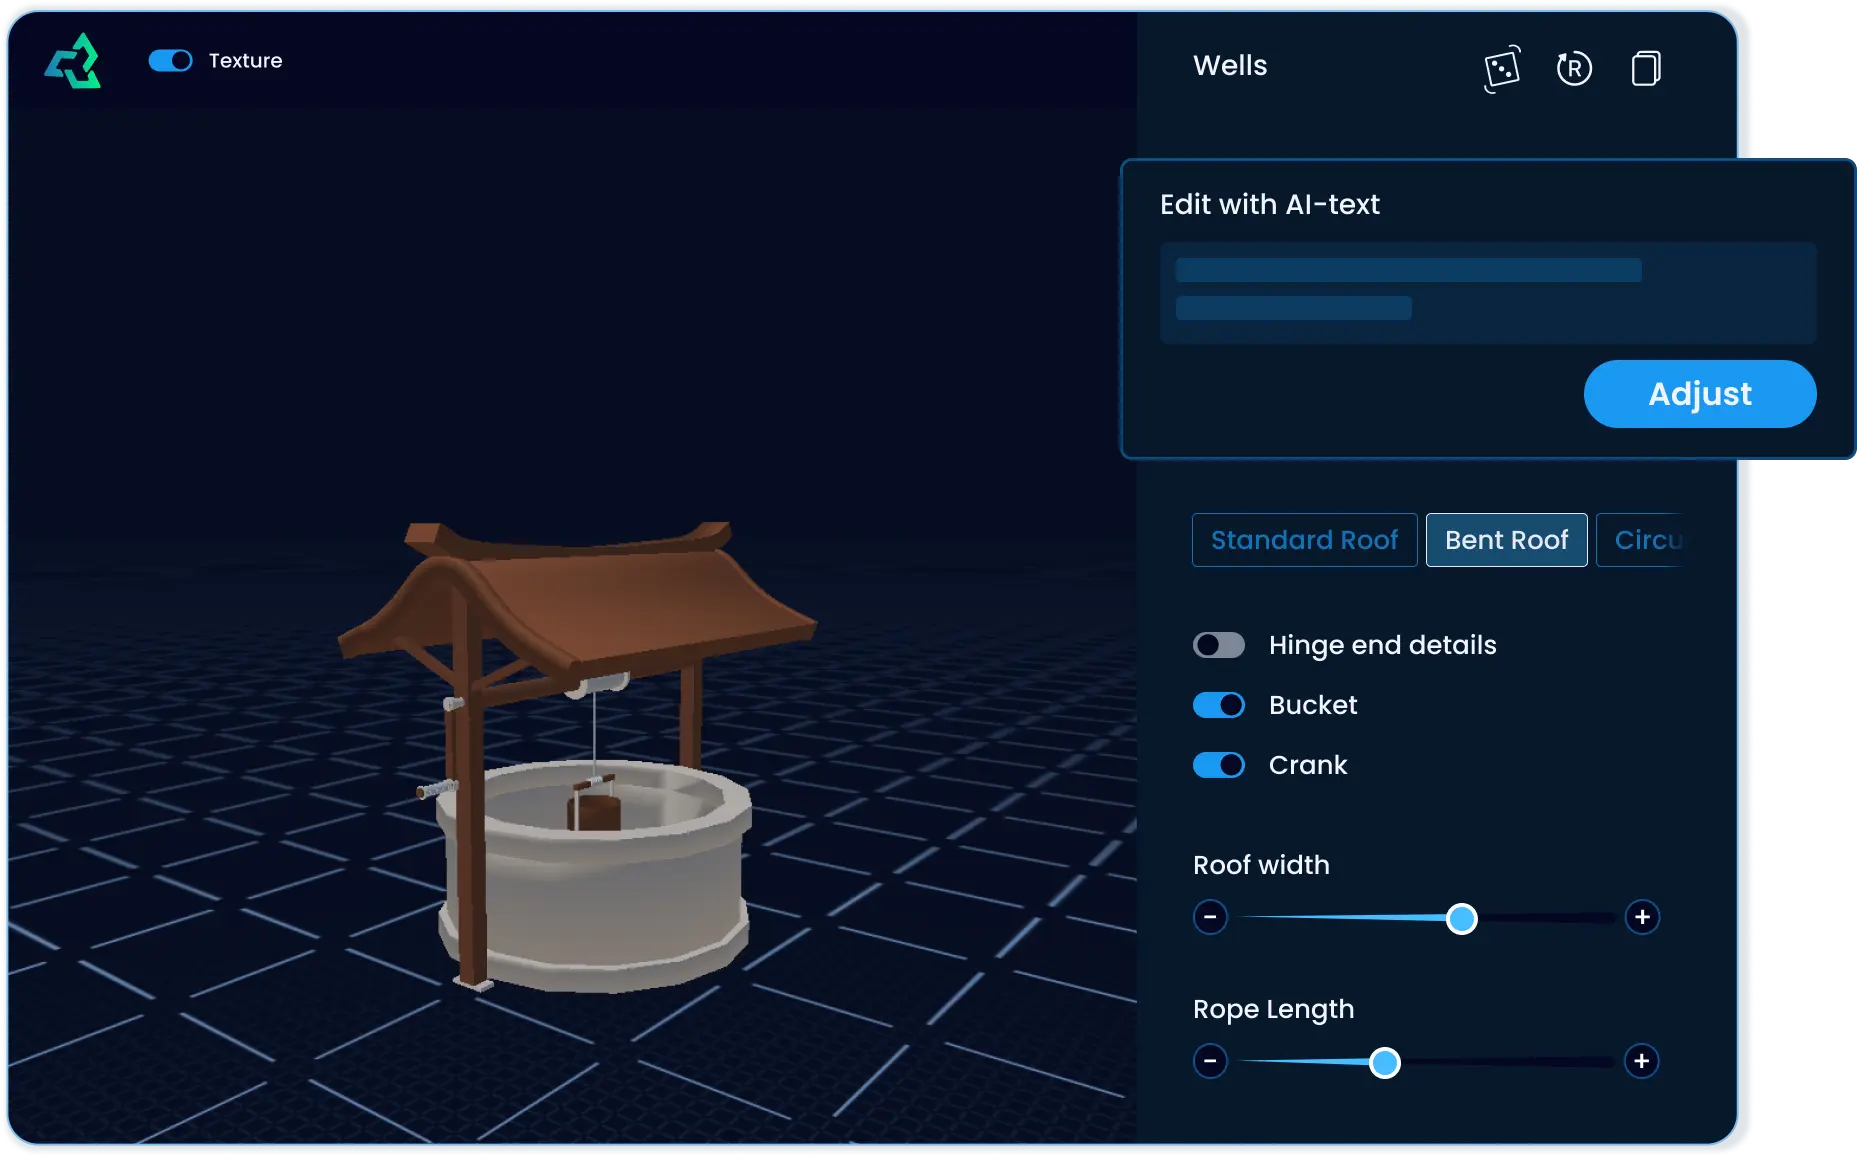Image resolution: width=1857 pixels, height=1157 pixels.
Task: Disable the Crank toggle
Action: [1219, 765]
